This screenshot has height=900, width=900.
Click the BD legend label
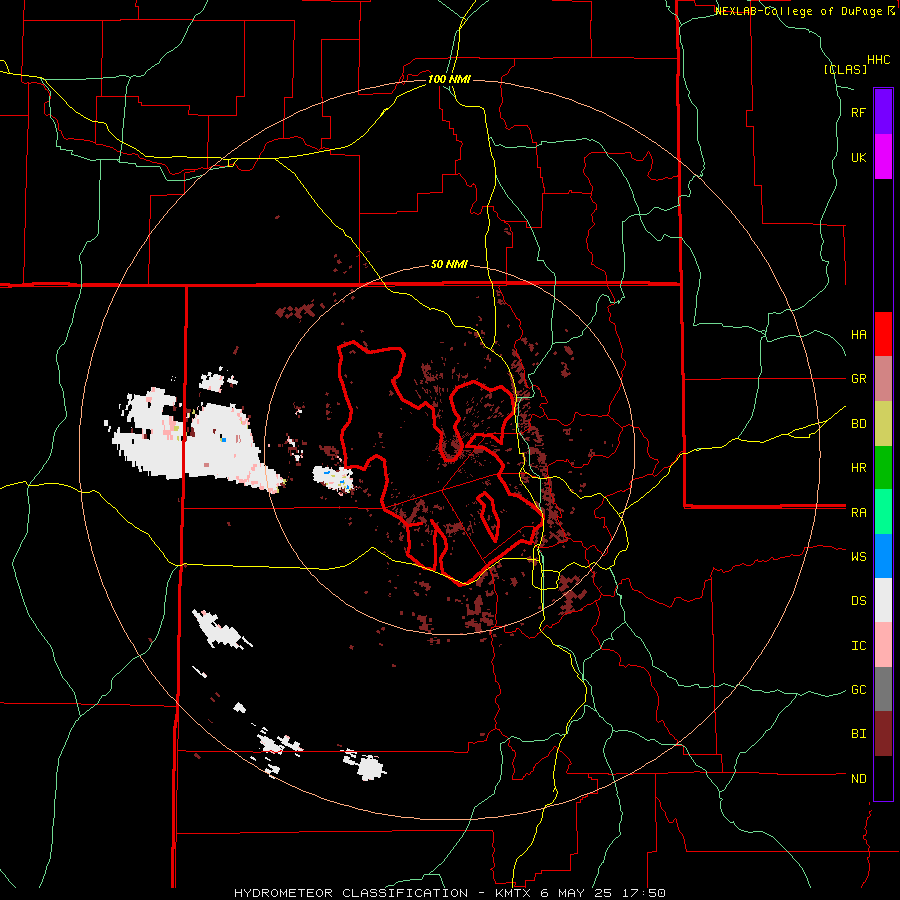tap(858, 424)
